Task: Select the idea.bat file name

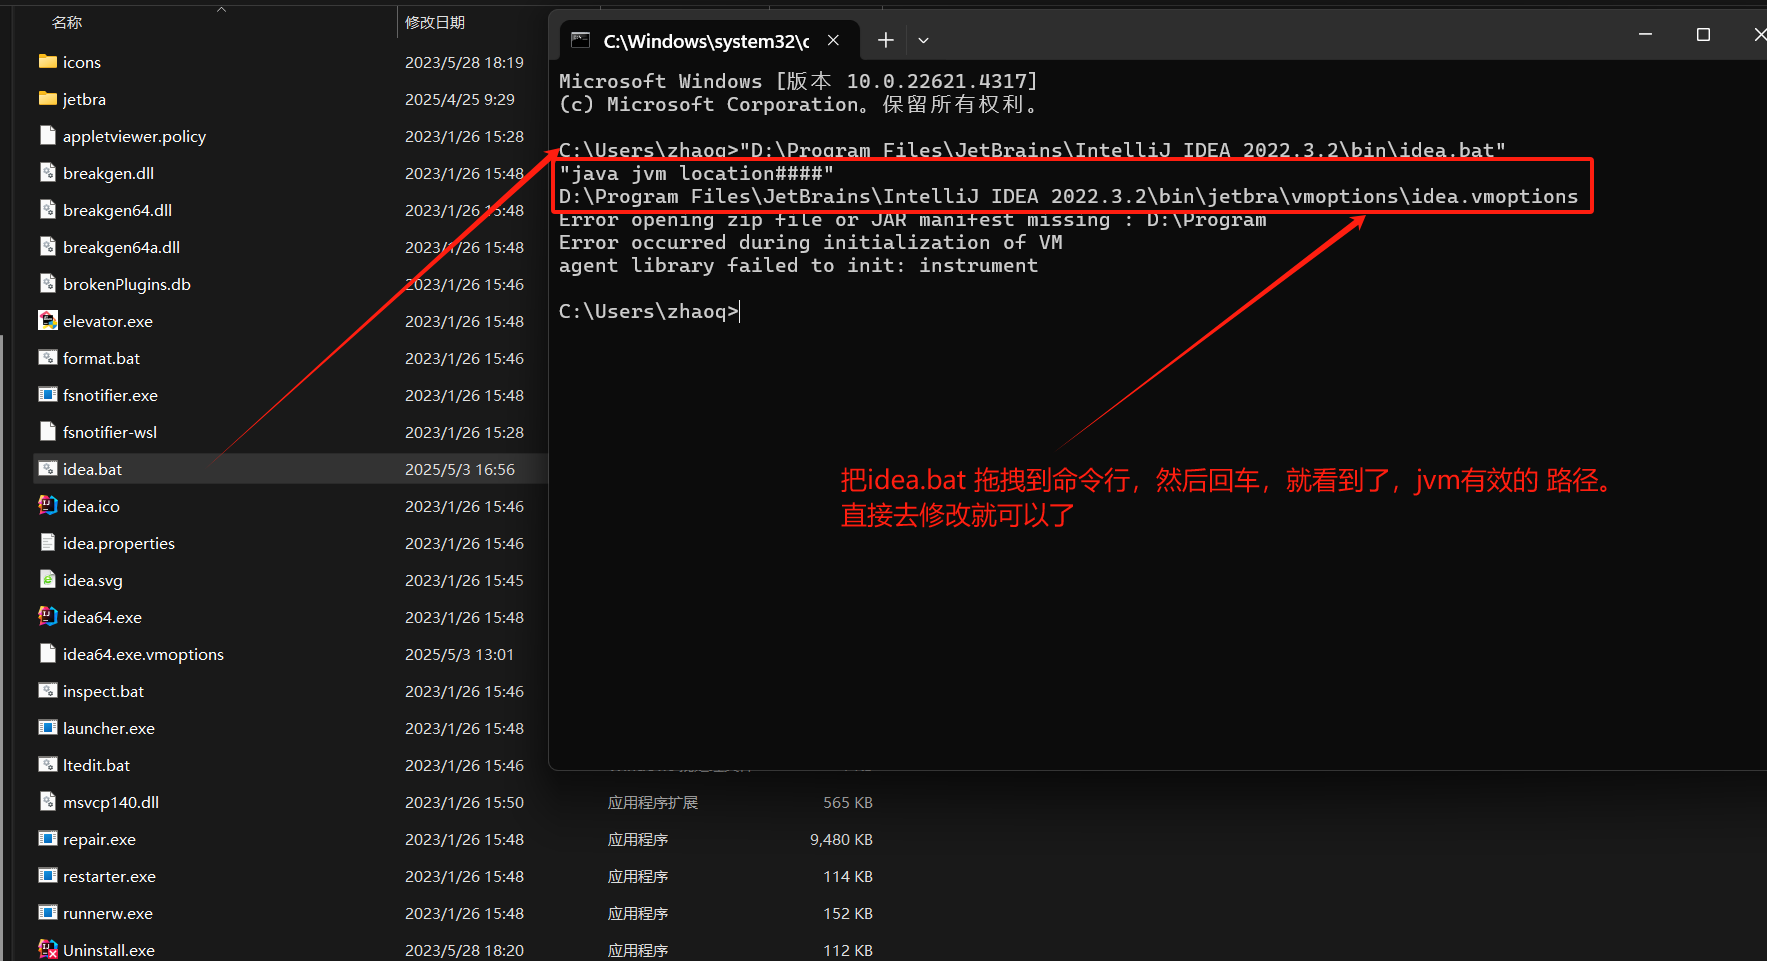Action: click(92, 469)
